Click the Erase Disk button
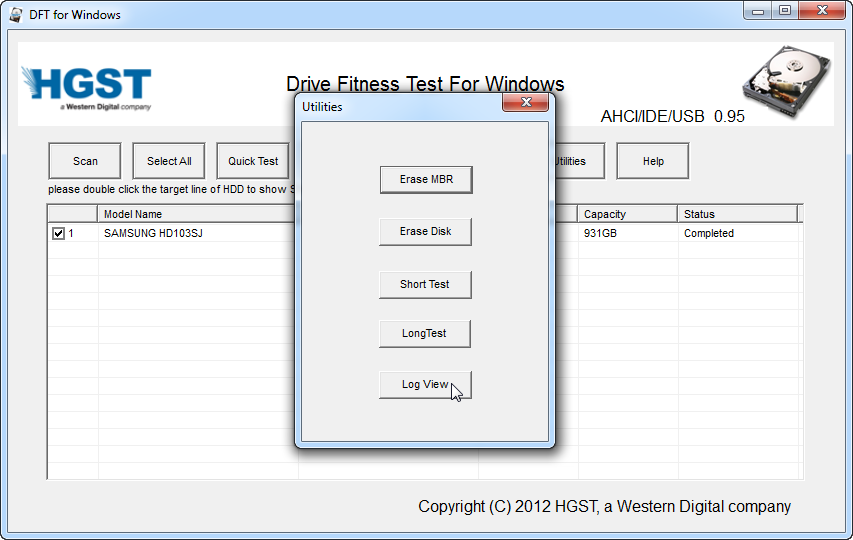 pyautogui.click(x=425, y=232)
